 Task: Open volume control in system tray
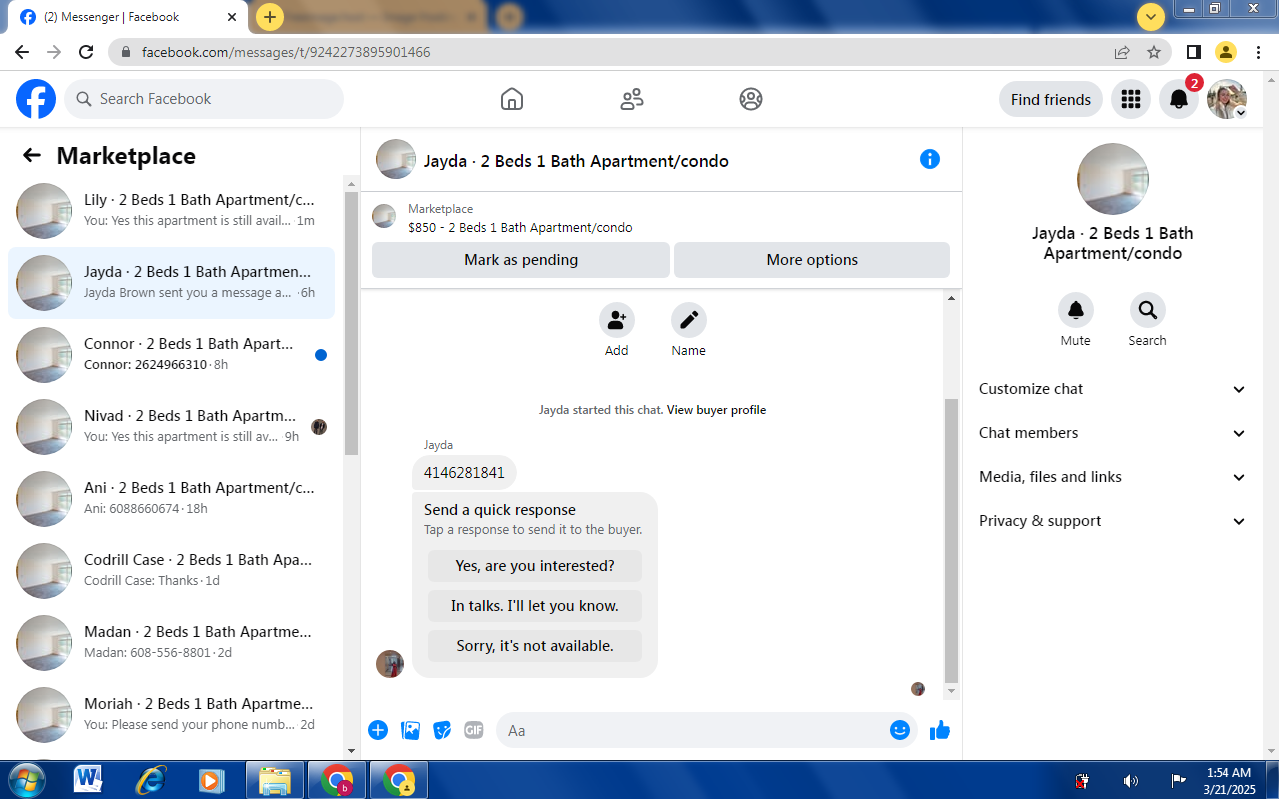(1131, 781)
